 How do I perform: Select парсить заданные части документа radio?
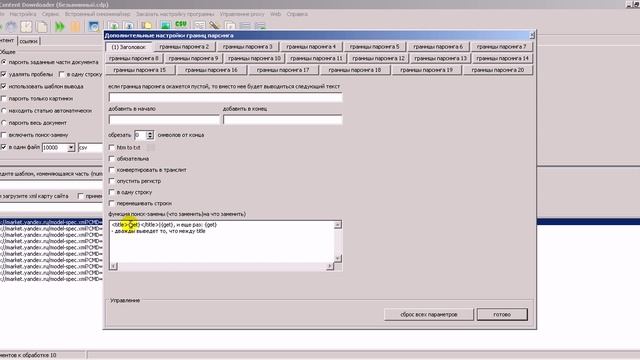pyautogui.click(x=4, y=62)
